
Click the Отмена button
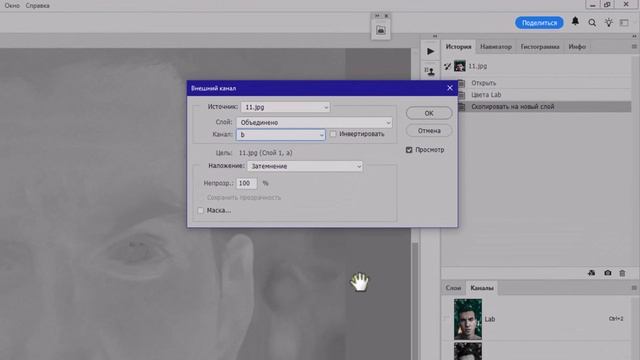coord(429,131)
